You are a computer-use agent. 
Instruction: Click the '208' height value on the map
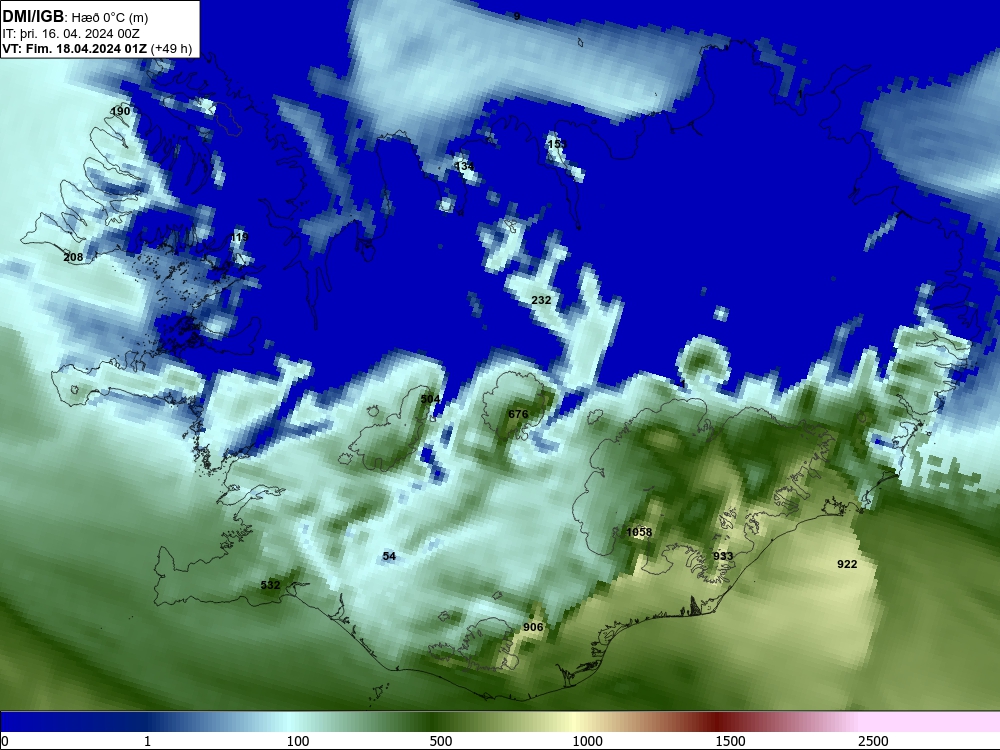point(73,257)
